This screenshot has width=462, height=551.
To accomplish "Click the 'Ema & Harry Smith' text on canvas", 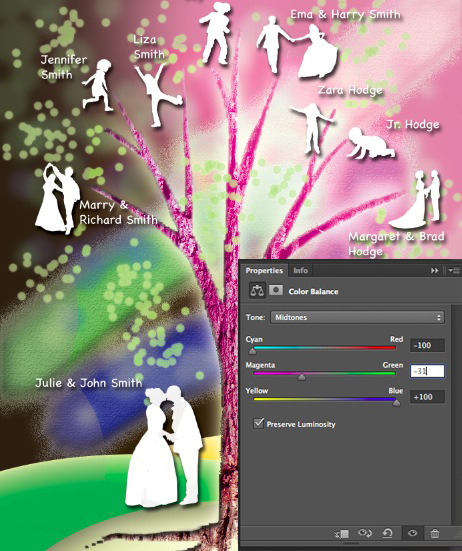I will tap(345, 14).
